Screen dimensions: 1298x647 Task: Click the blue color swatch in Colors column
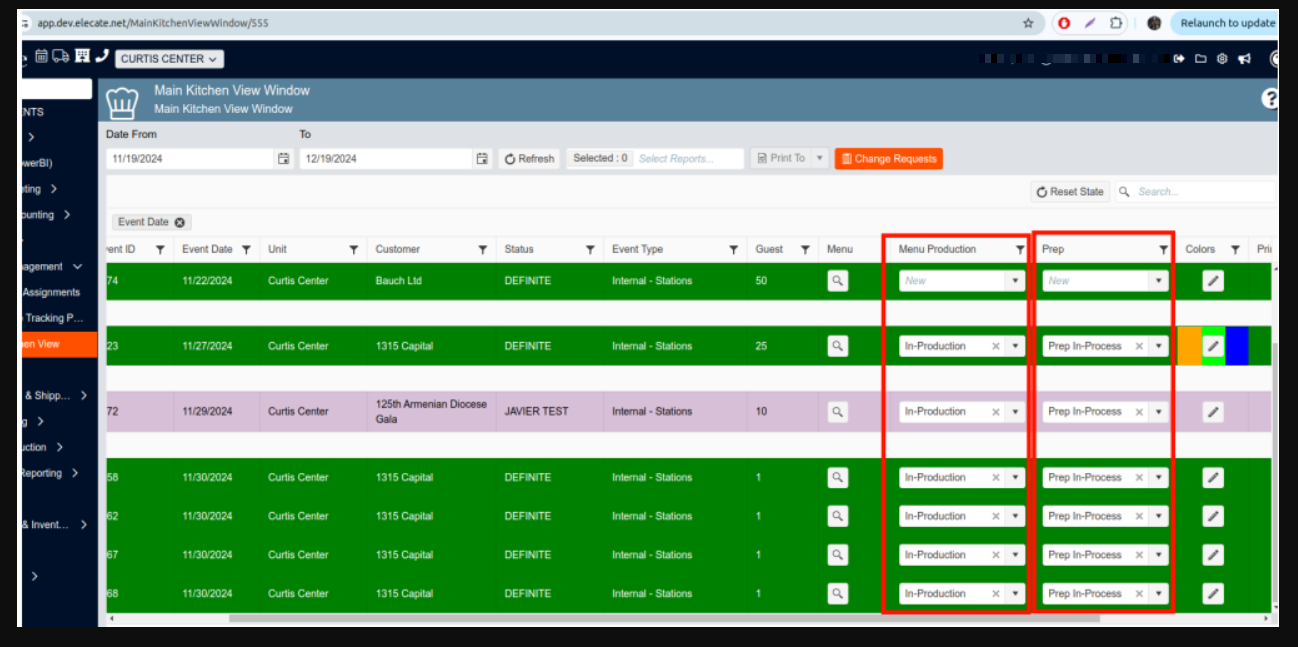pyautogui.click(x=1236, y=346)
